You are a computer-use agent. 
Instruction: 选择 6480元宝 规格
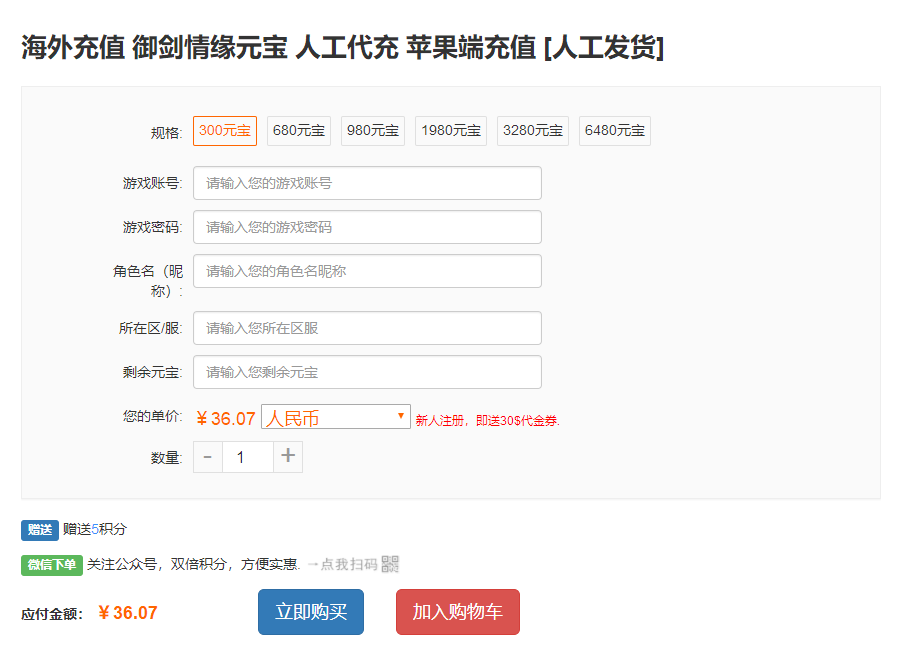[614, 130]
